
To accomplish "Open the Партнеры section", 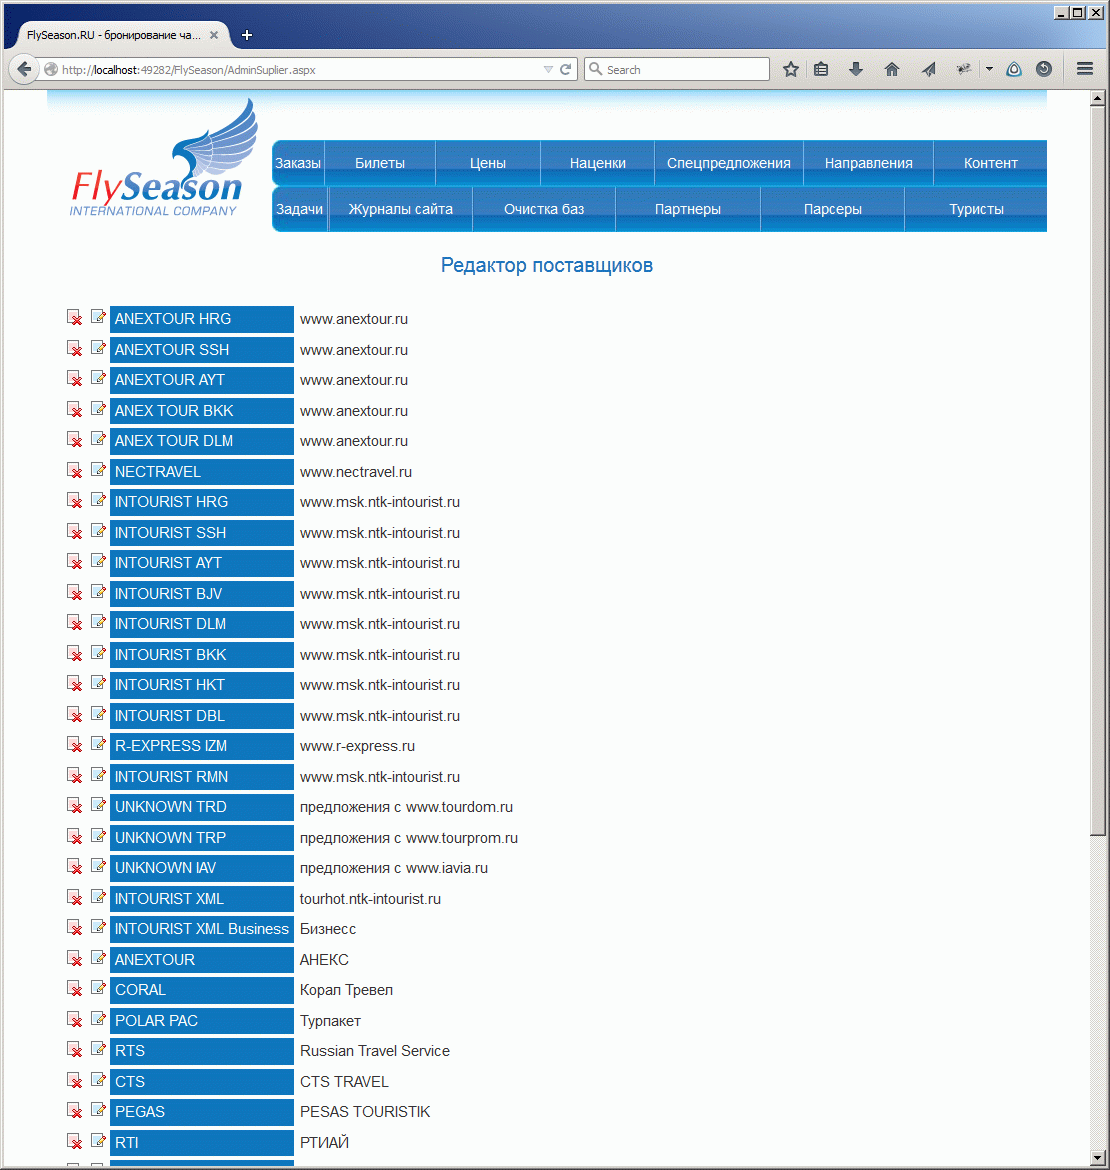I will 688,209.
